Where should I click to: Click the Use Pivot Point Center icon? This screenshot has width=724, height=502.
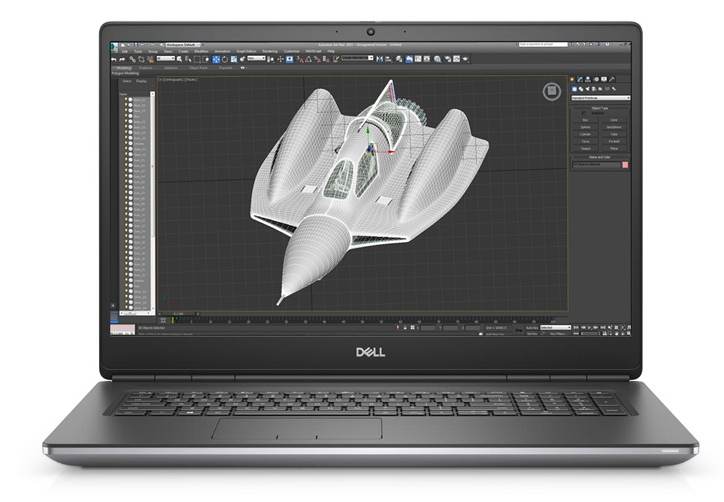270,59
